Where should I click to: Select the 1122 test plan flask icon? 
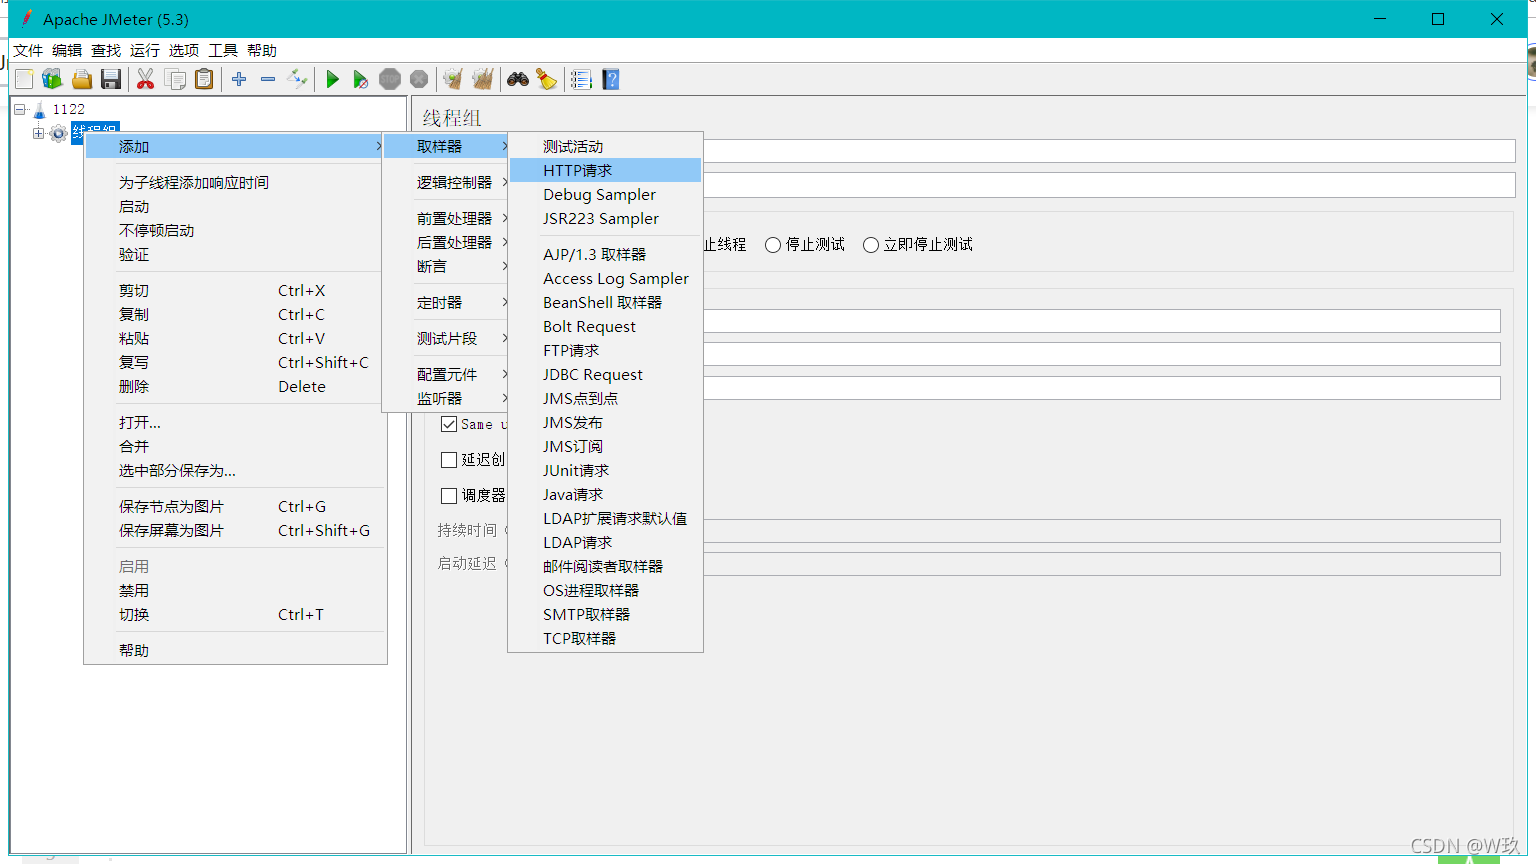point(39,109)
